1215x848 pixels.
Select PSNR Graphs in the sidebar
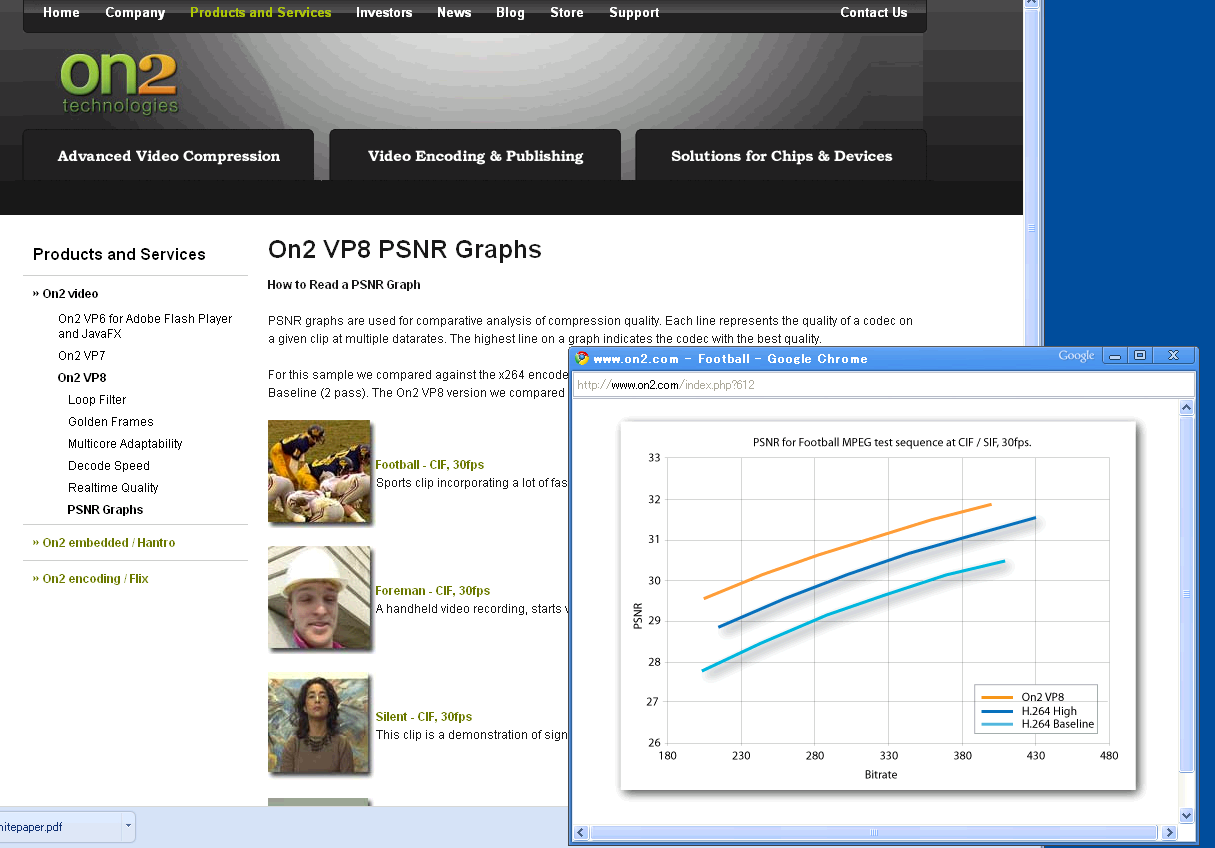(105, 510)
